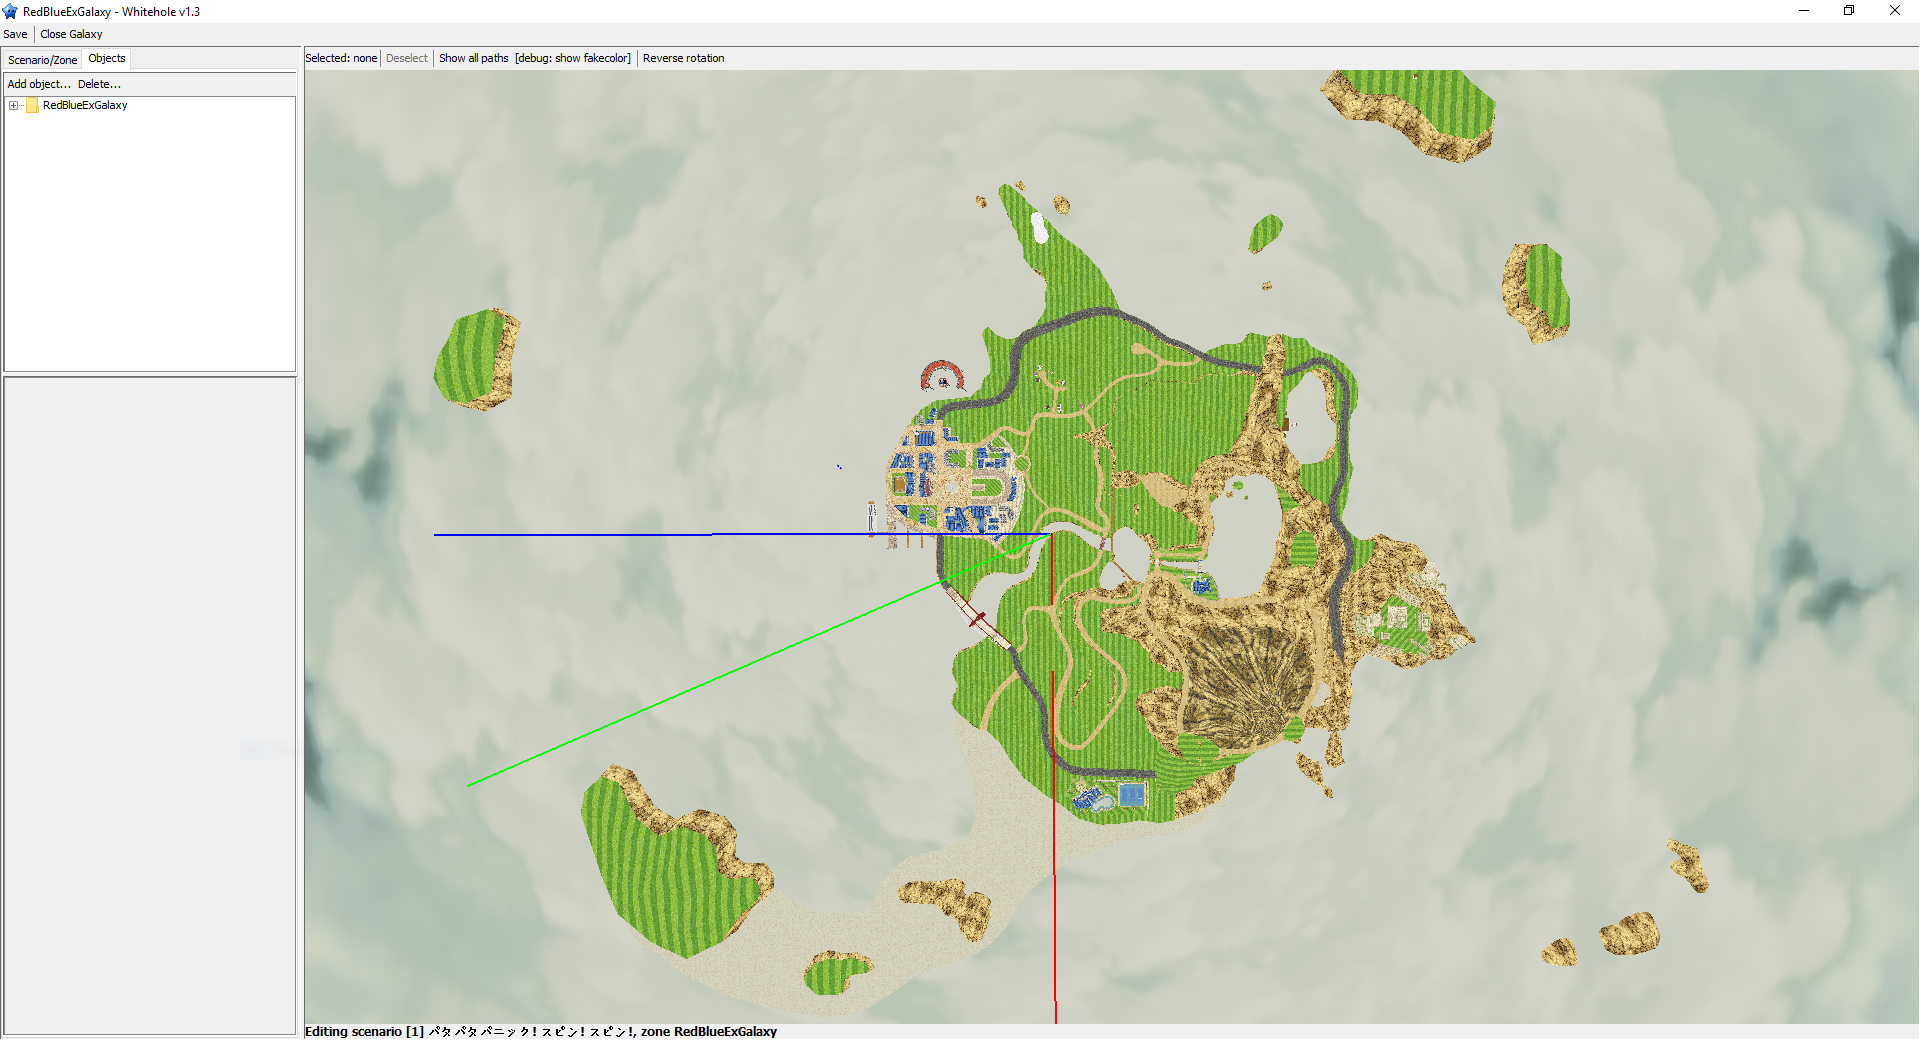Select the red semicircular arch object in viewport
Screen dimensions: 1920x1040
pyautogui.click(x=941, y=376)
